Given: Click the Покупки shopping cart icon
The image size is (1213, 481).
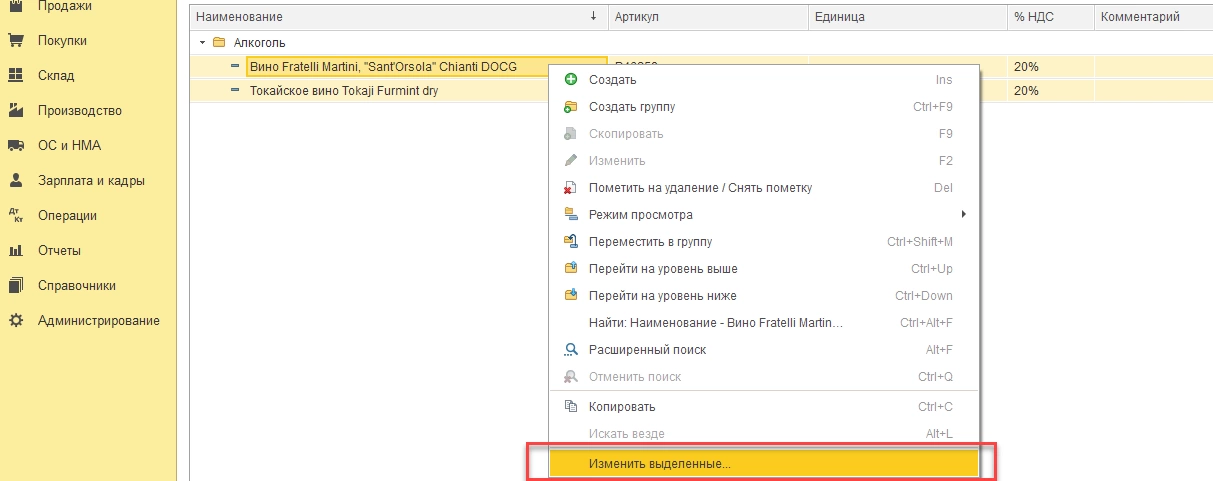Looking at the screenshot, I should pos(15,41).
